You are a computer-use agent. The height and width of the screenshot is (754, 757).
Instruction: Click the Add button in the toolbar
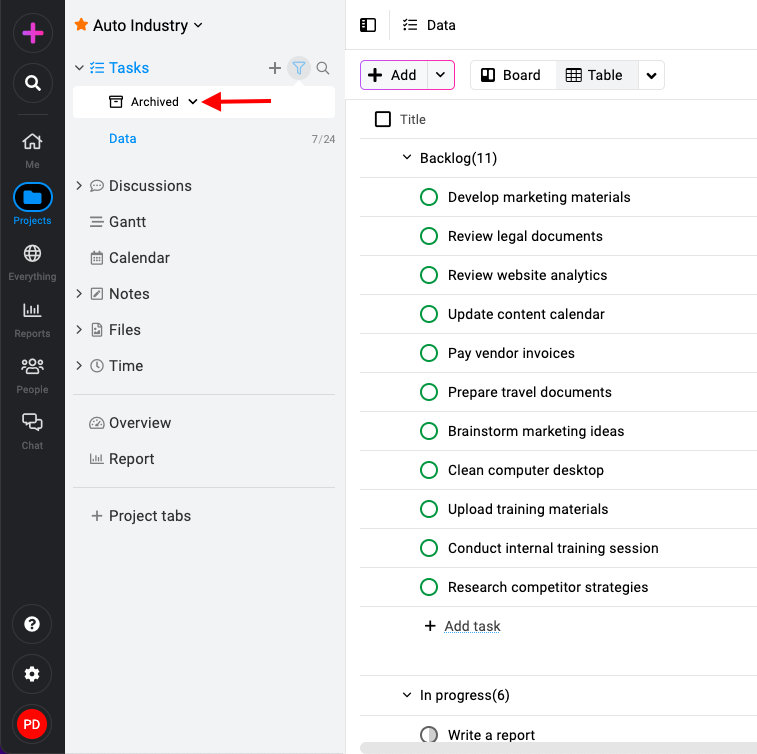coord(393,75)
